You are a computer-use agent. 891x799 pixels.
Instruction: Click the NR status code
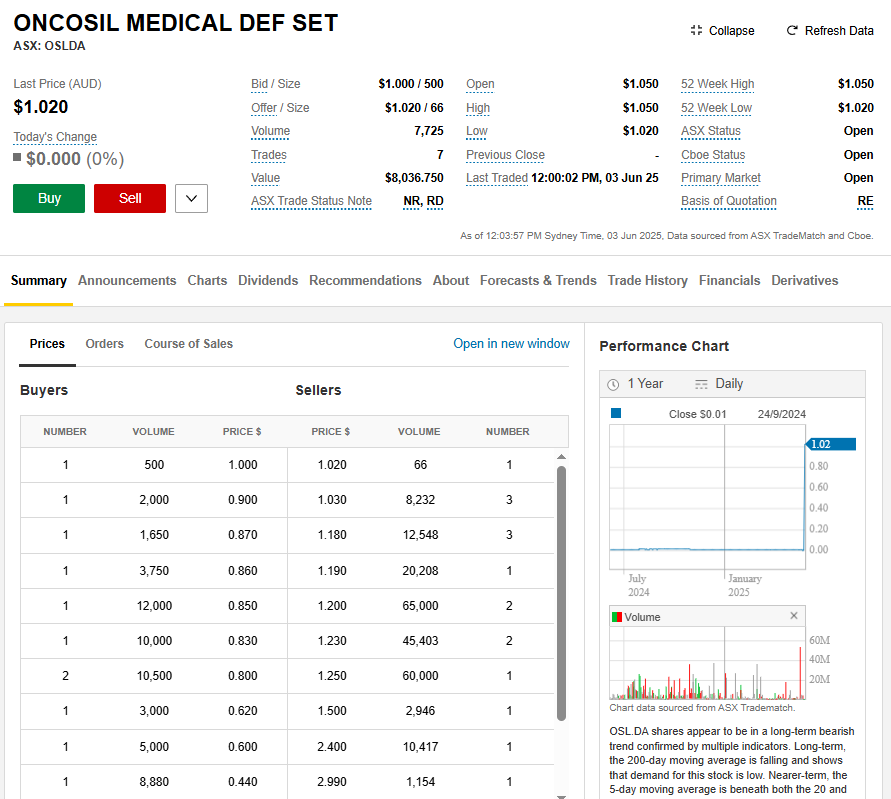click(x=412, y=201)
